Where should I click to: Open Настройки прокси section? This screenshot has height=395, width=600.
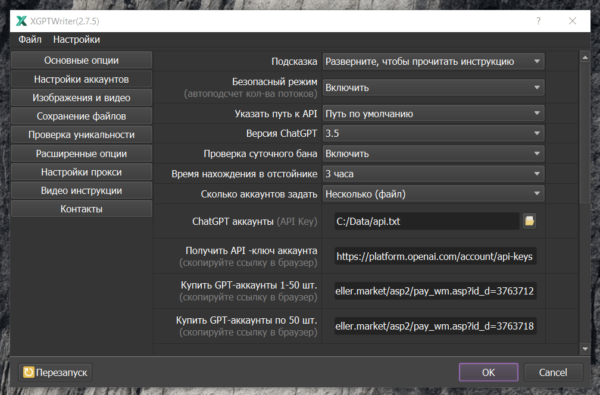click(82, 172)
